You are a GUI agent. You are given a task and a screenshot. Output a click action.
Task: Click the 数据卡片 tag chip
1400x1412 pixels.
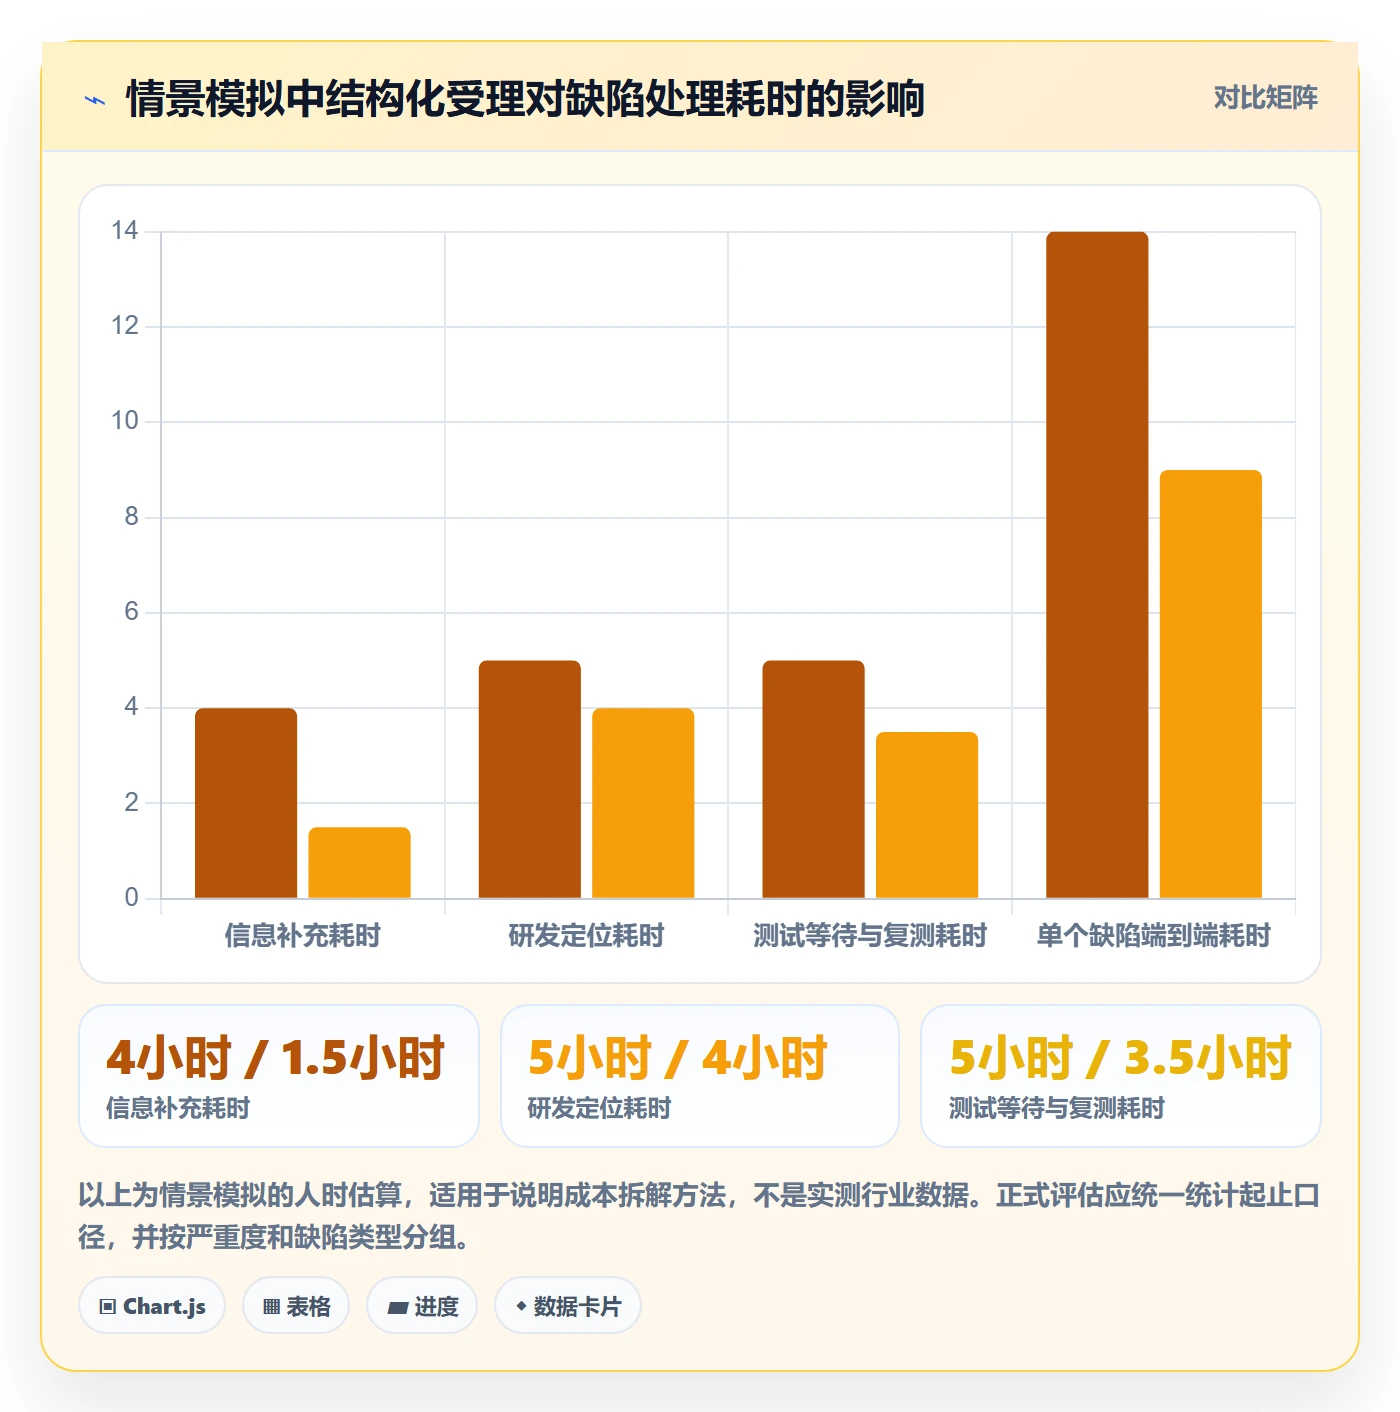[568, 1306]
